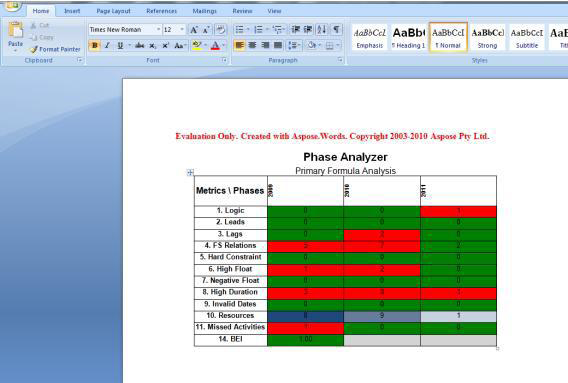Screen dimensions: 568x383
Task: Apply the Normal style
Action: (x=448, y=37)
